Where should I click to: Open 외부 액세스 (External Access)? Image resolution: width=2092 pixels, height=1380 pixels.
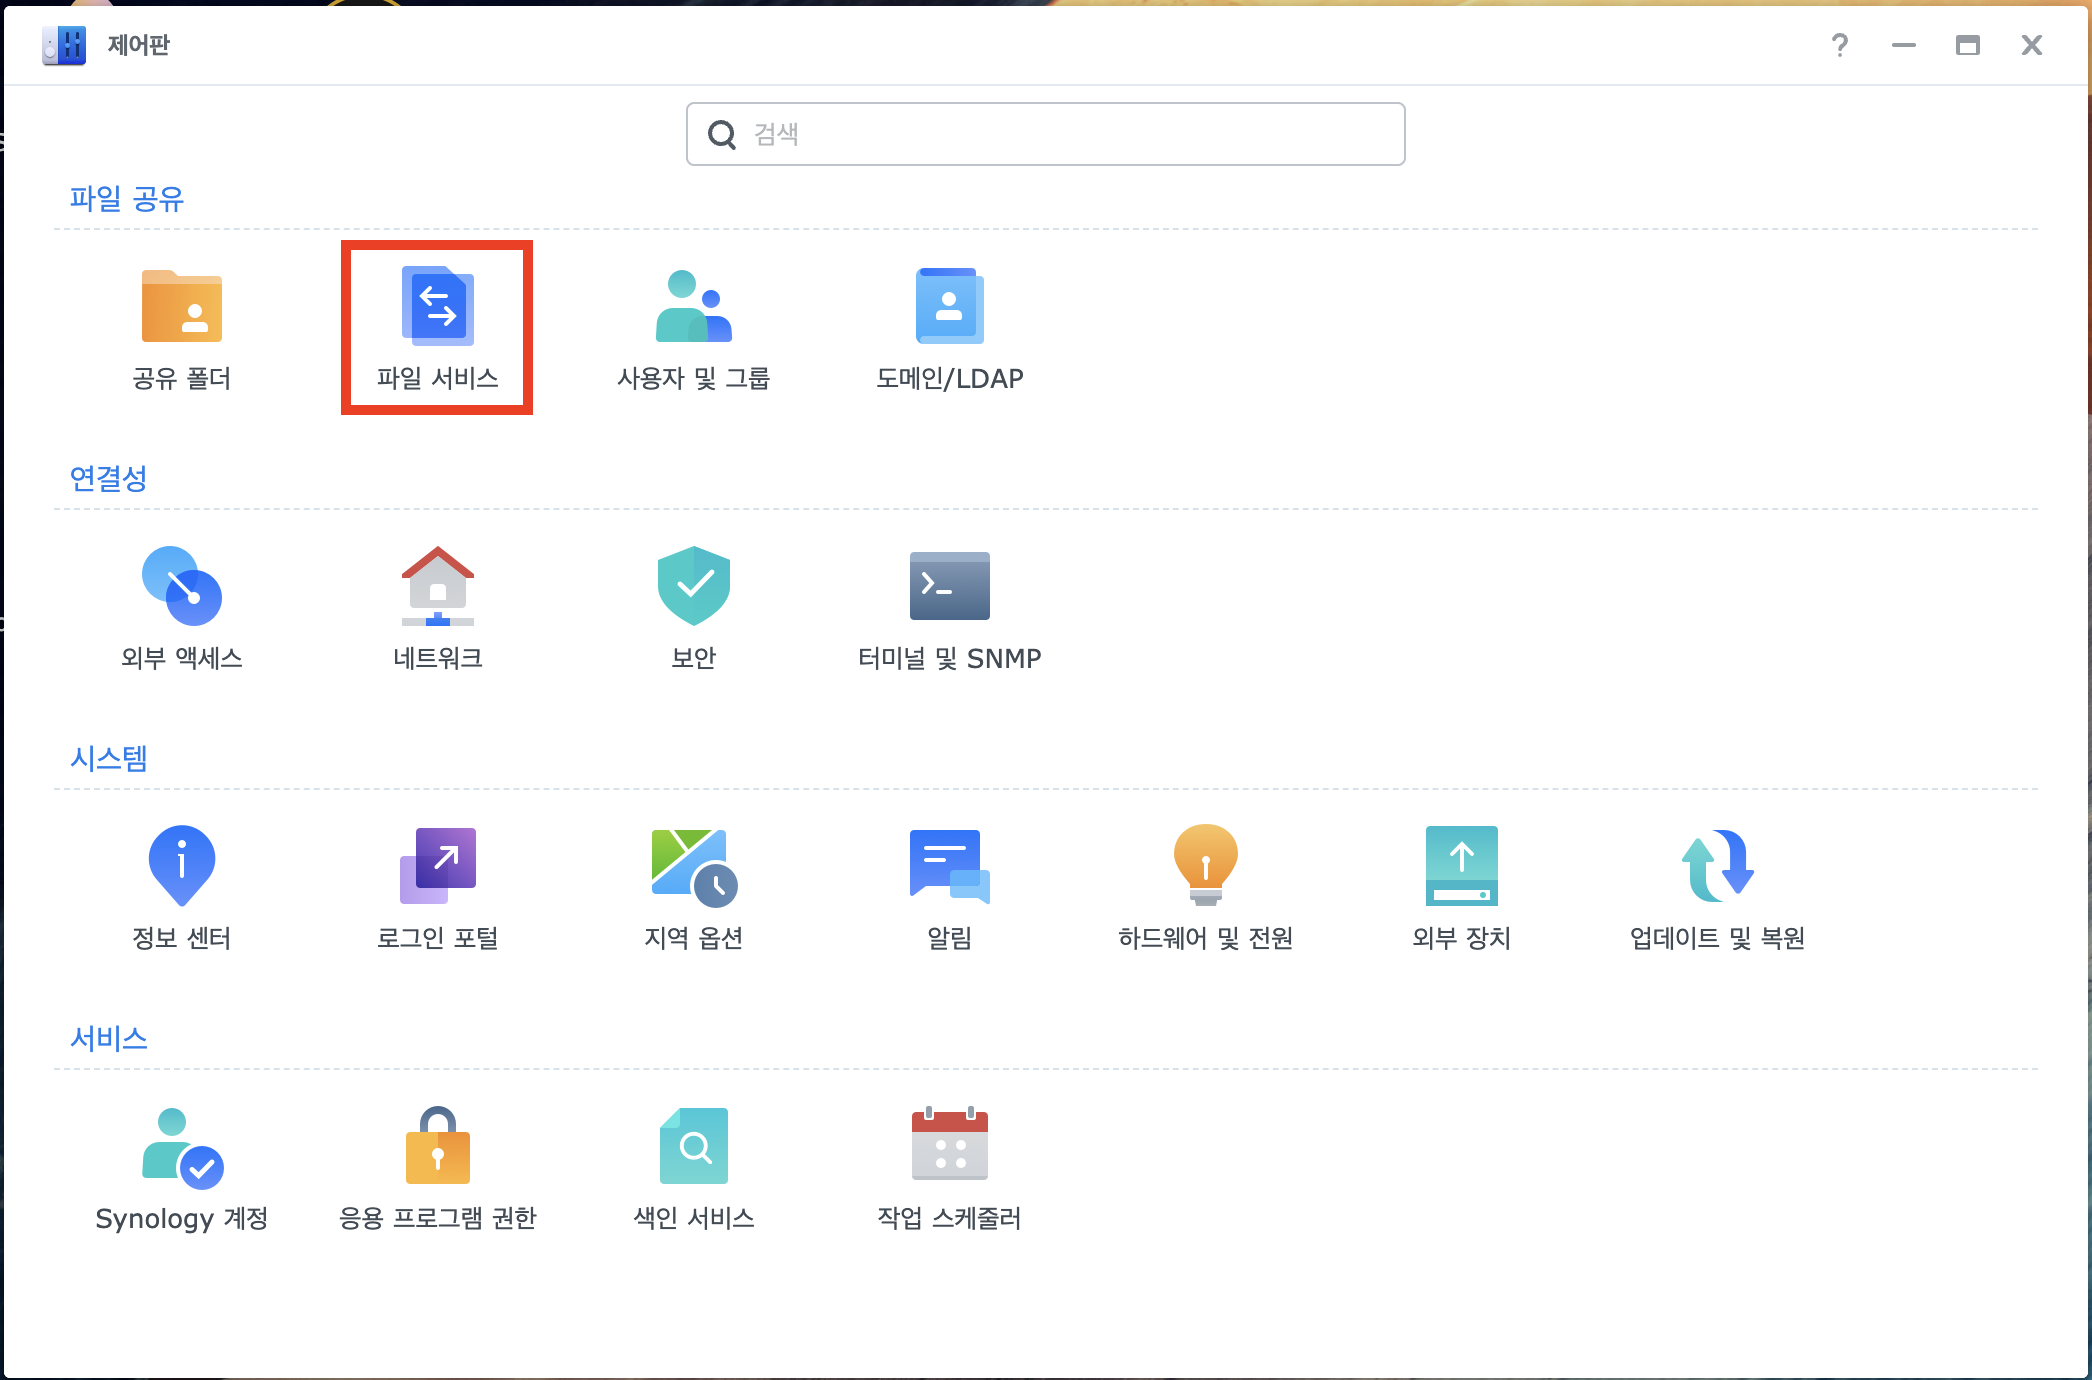(x=182, y=588)
